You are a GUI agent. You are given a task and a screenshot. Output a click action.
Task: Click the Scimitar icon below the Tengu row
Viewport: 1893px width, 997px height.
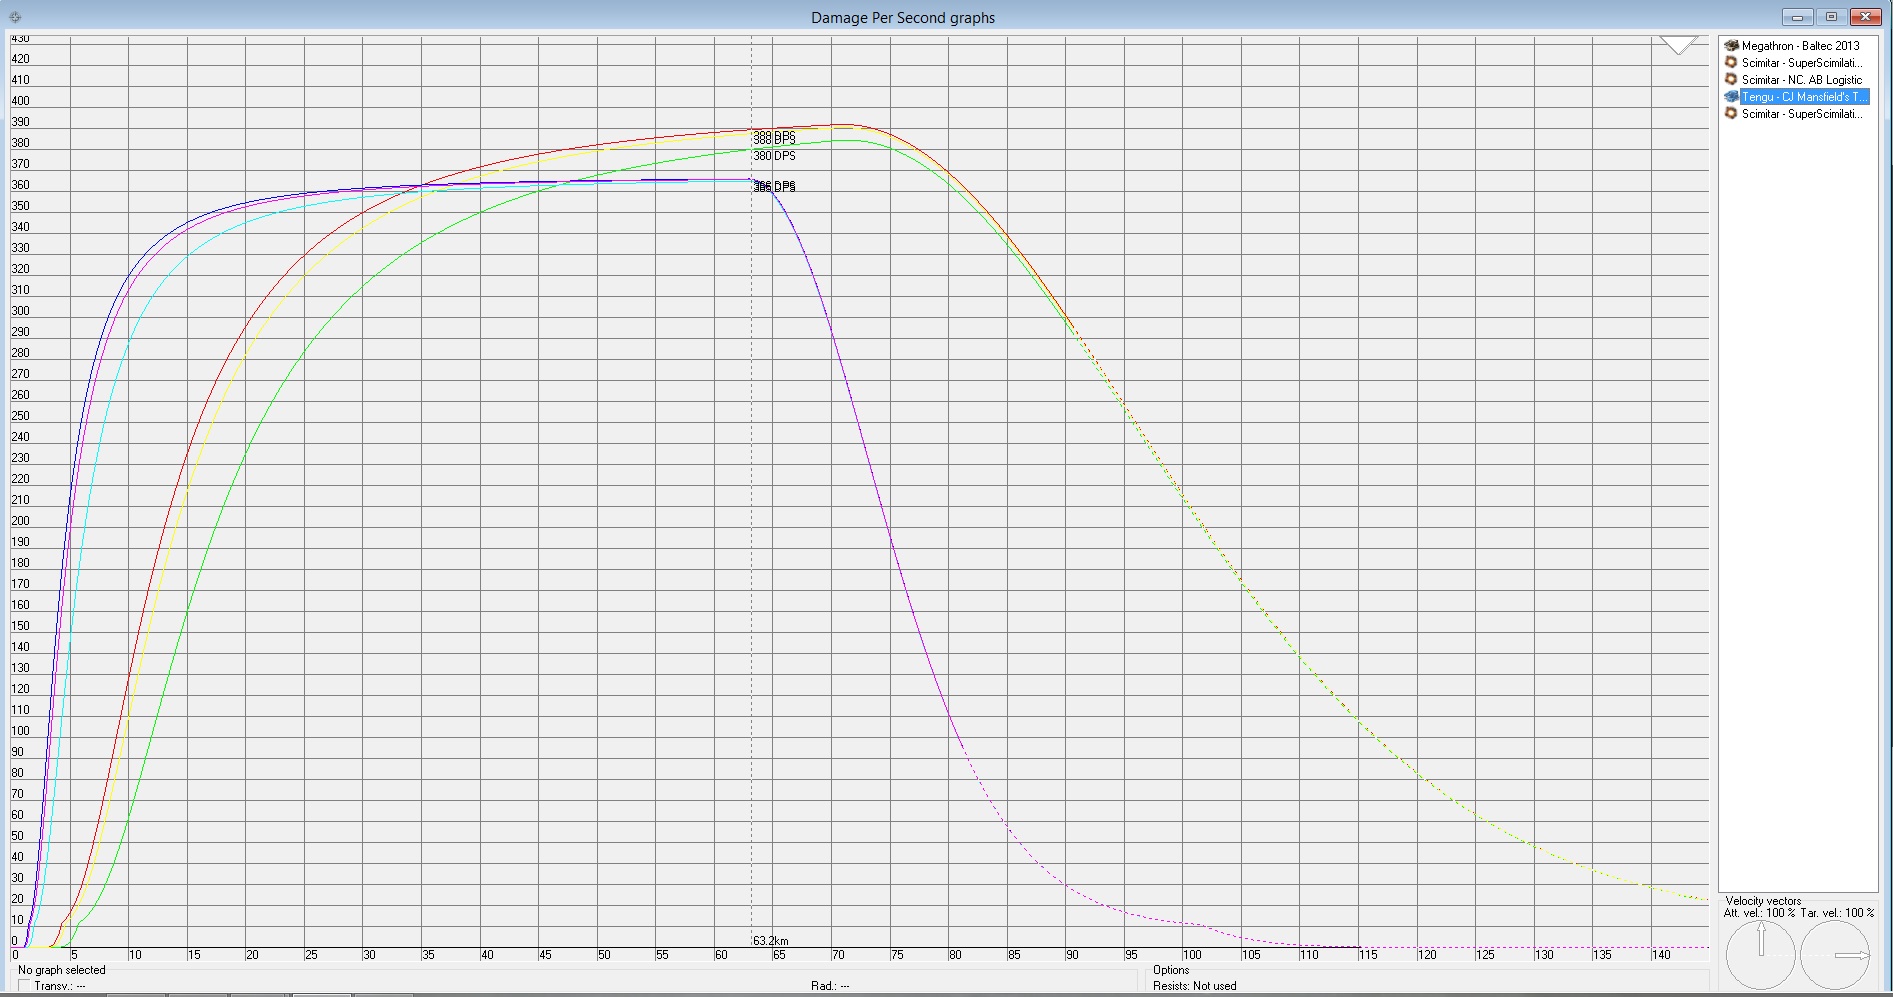1731,114
